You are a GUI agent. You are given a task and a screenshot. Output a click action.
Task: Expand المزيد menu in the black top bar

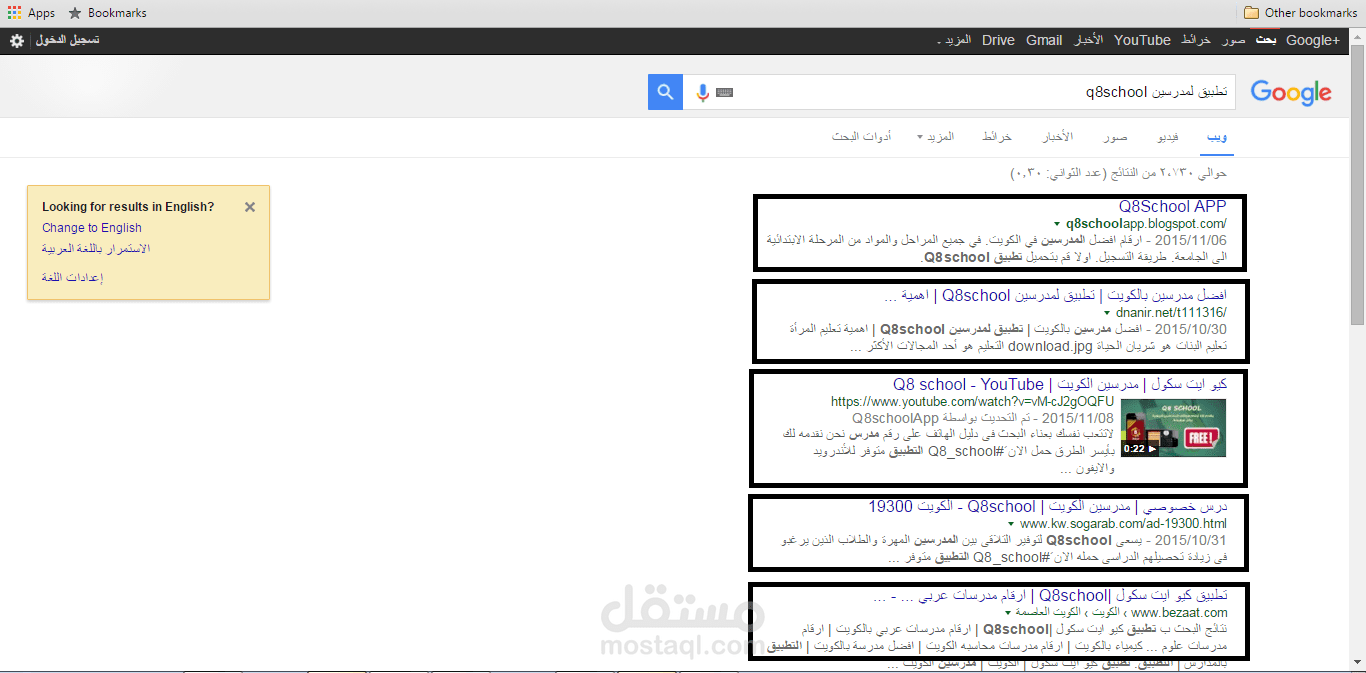[954, 40]
